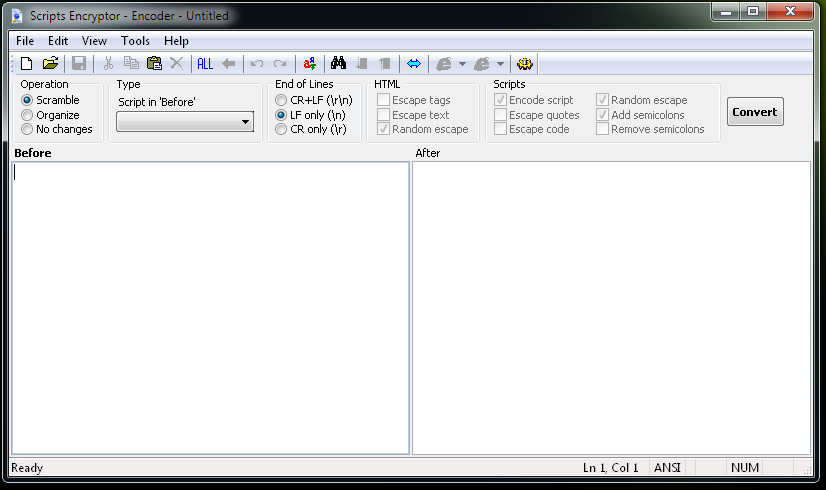Click the window resize grip corner
Image resolution: width=826 pixels, height=490 pixels.
tap(807, 469)
